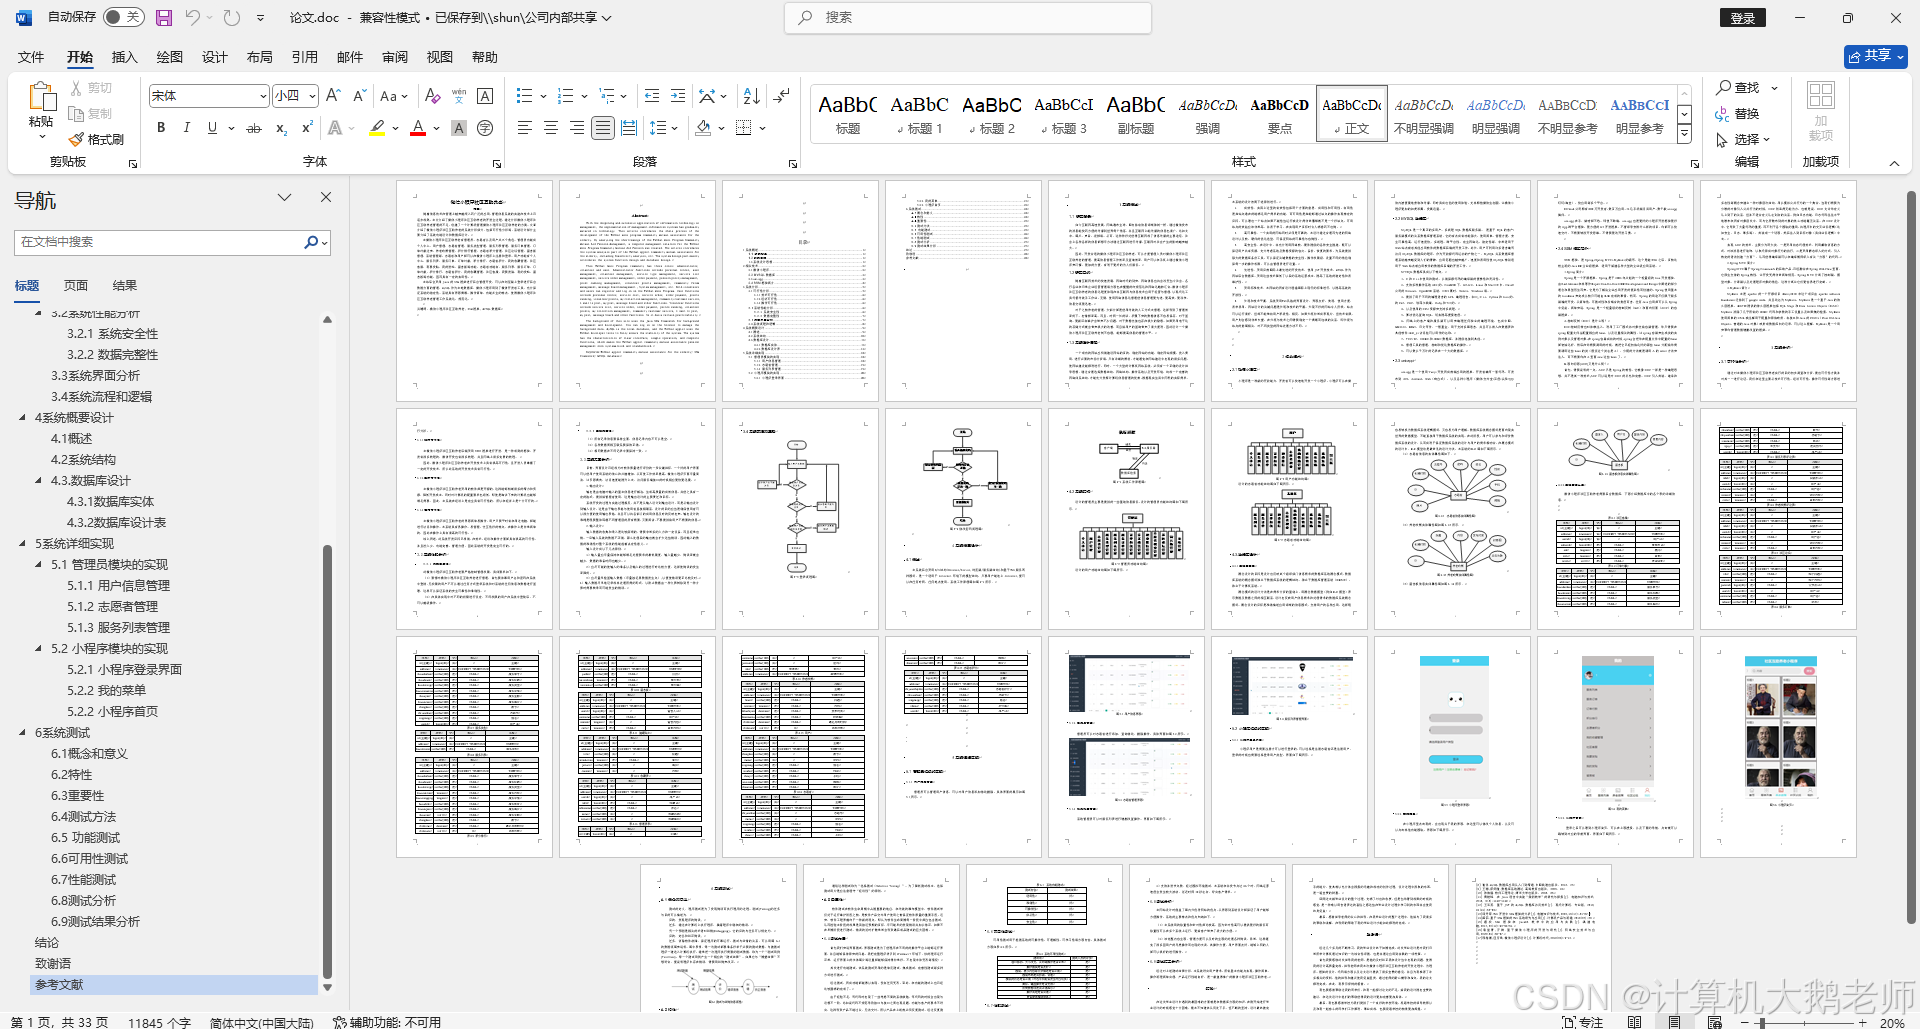Apply yellow text highlight color

coord(377,128)
